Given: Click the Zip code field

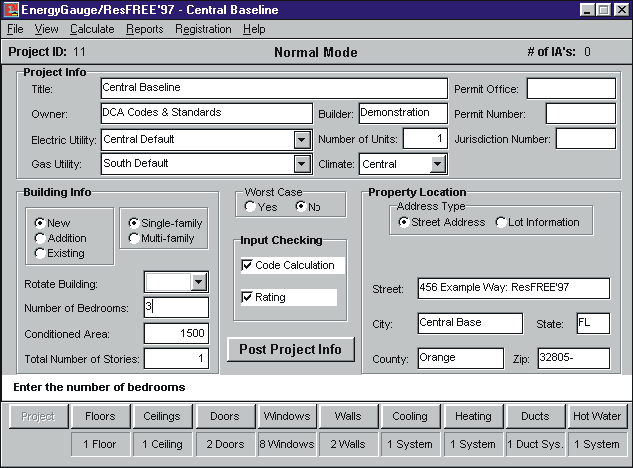Looking at the screenshot, I should tap(574, 358).
